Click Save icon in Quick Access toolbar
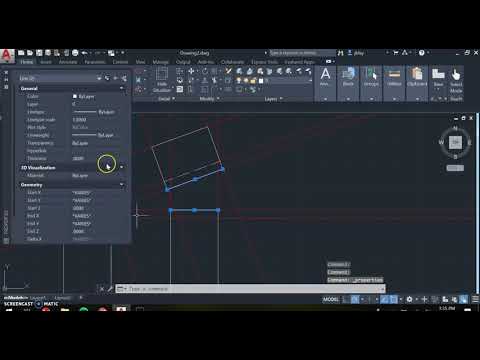The height and width of the screenshot is (360, 480). [39, 53]
